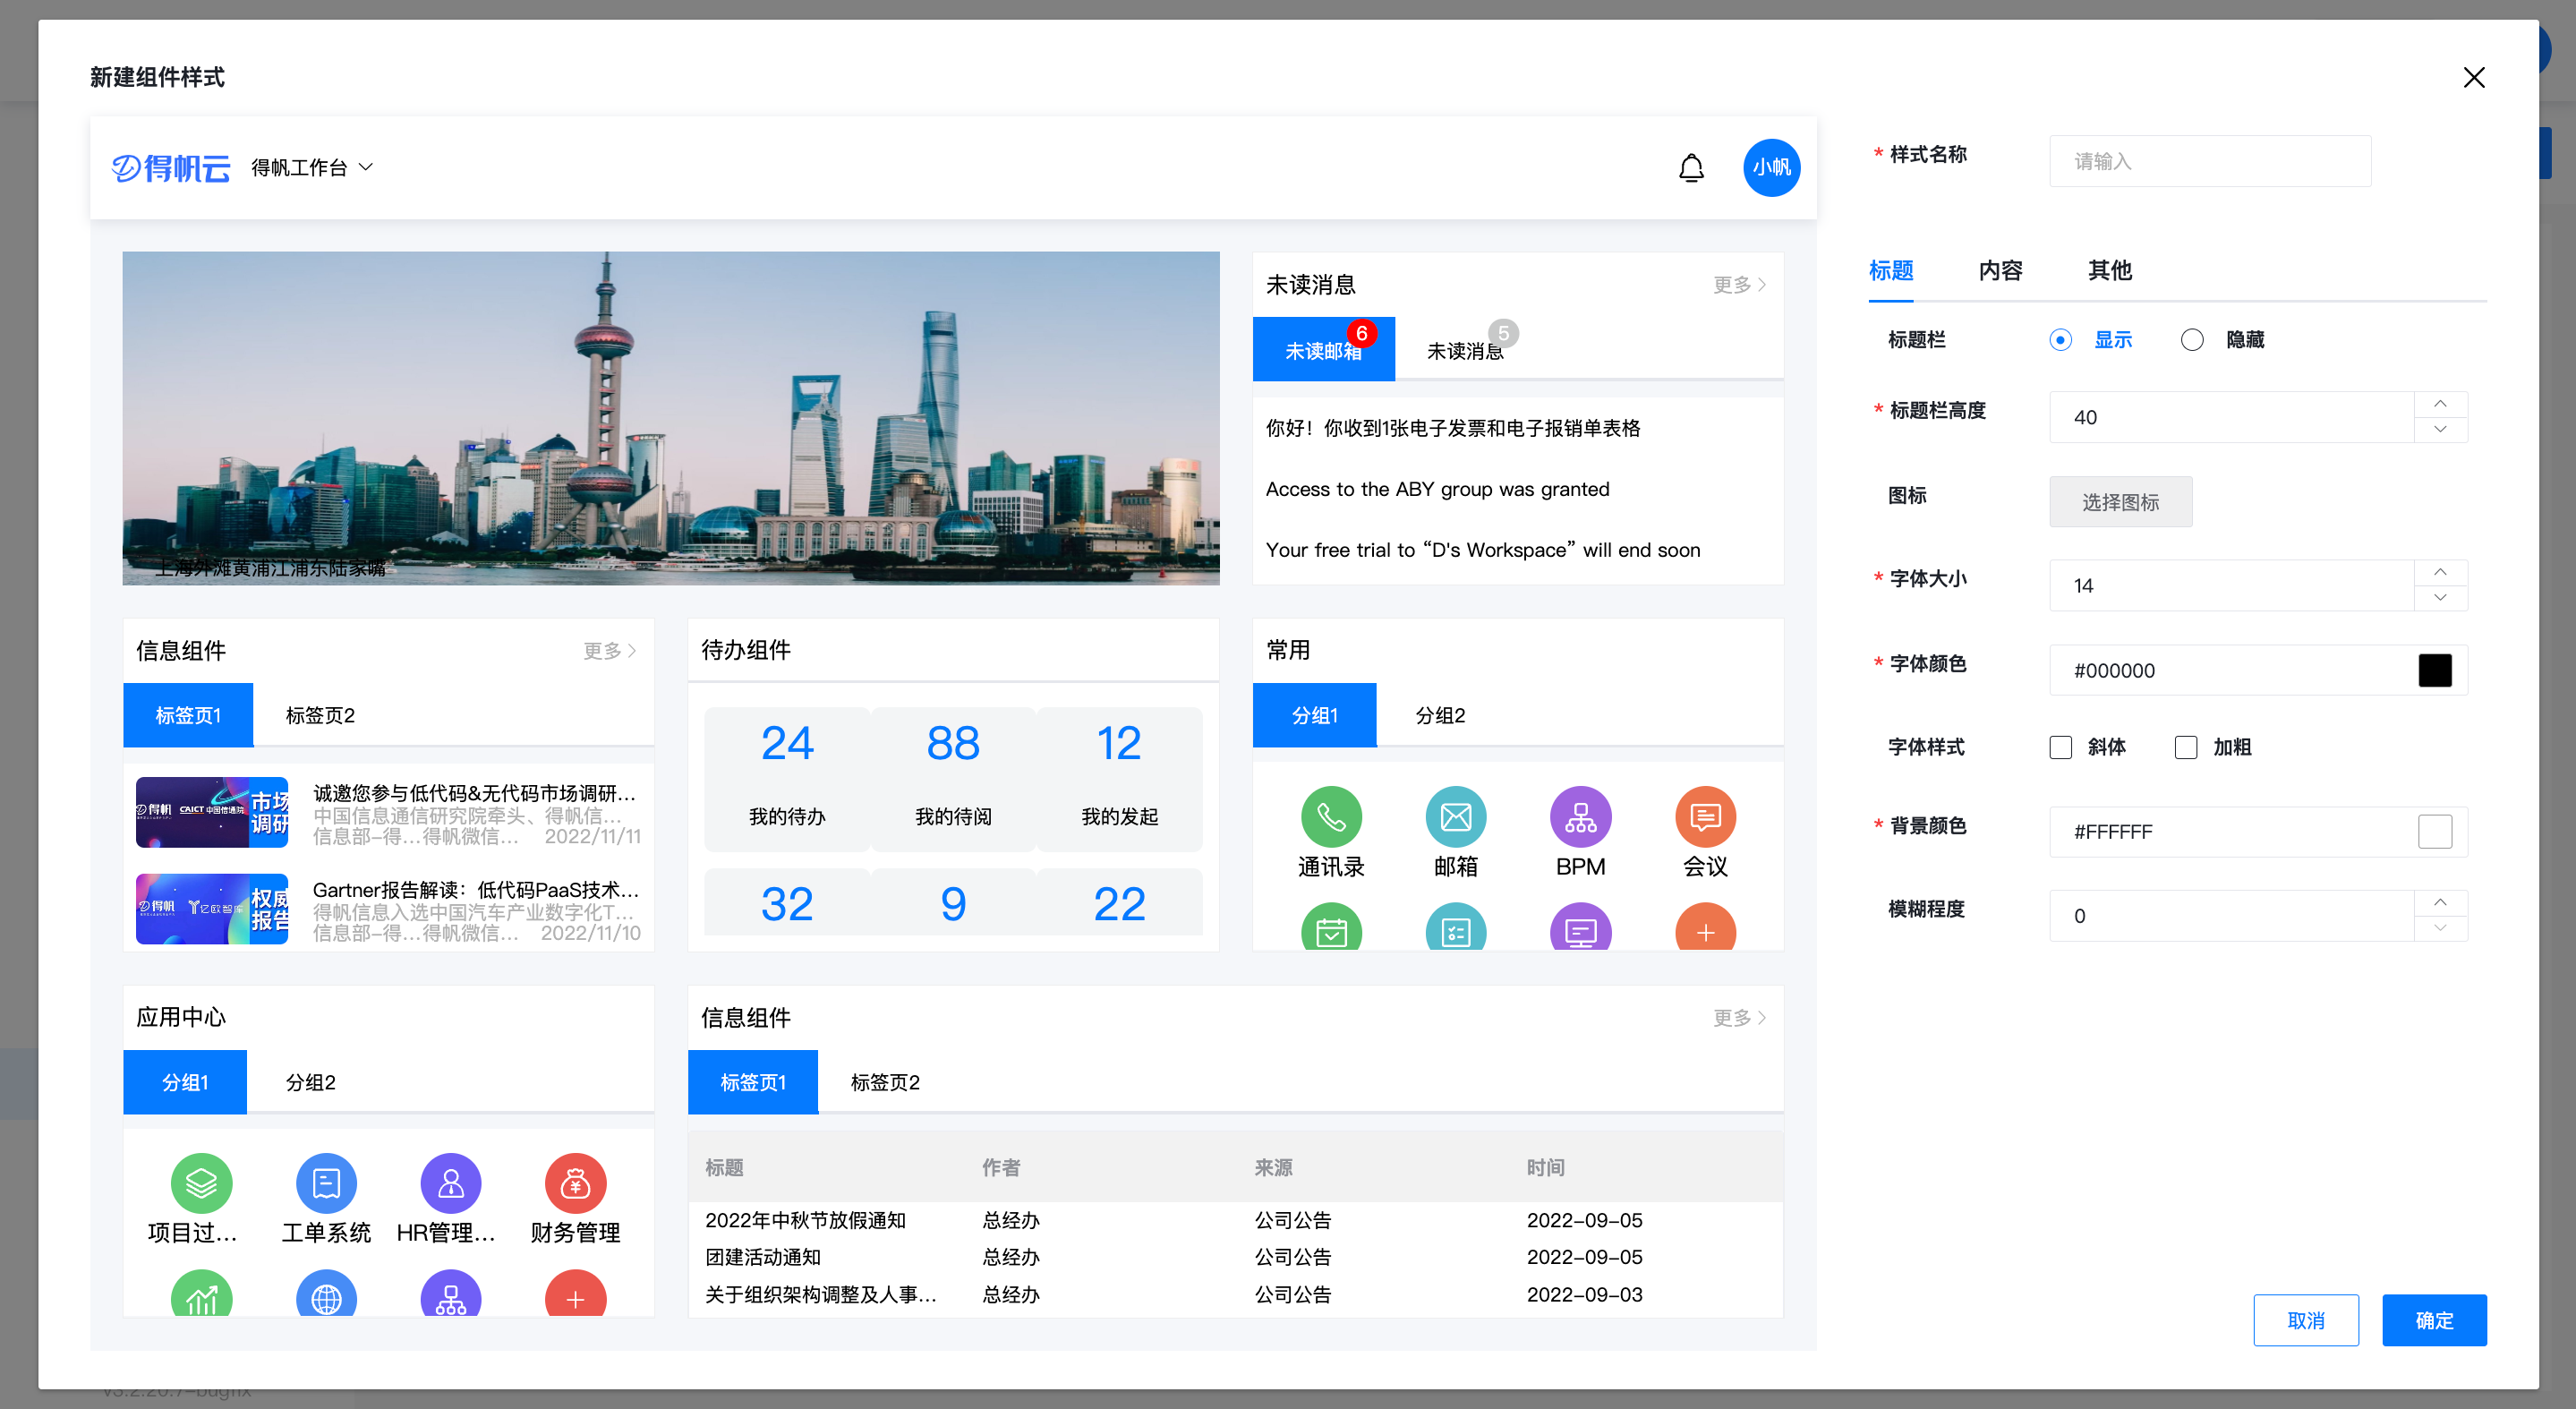This screenshot has width=2576, height=1409.
Task: Open the 会议 meeting icon
Action: [x=1705, y=816]
